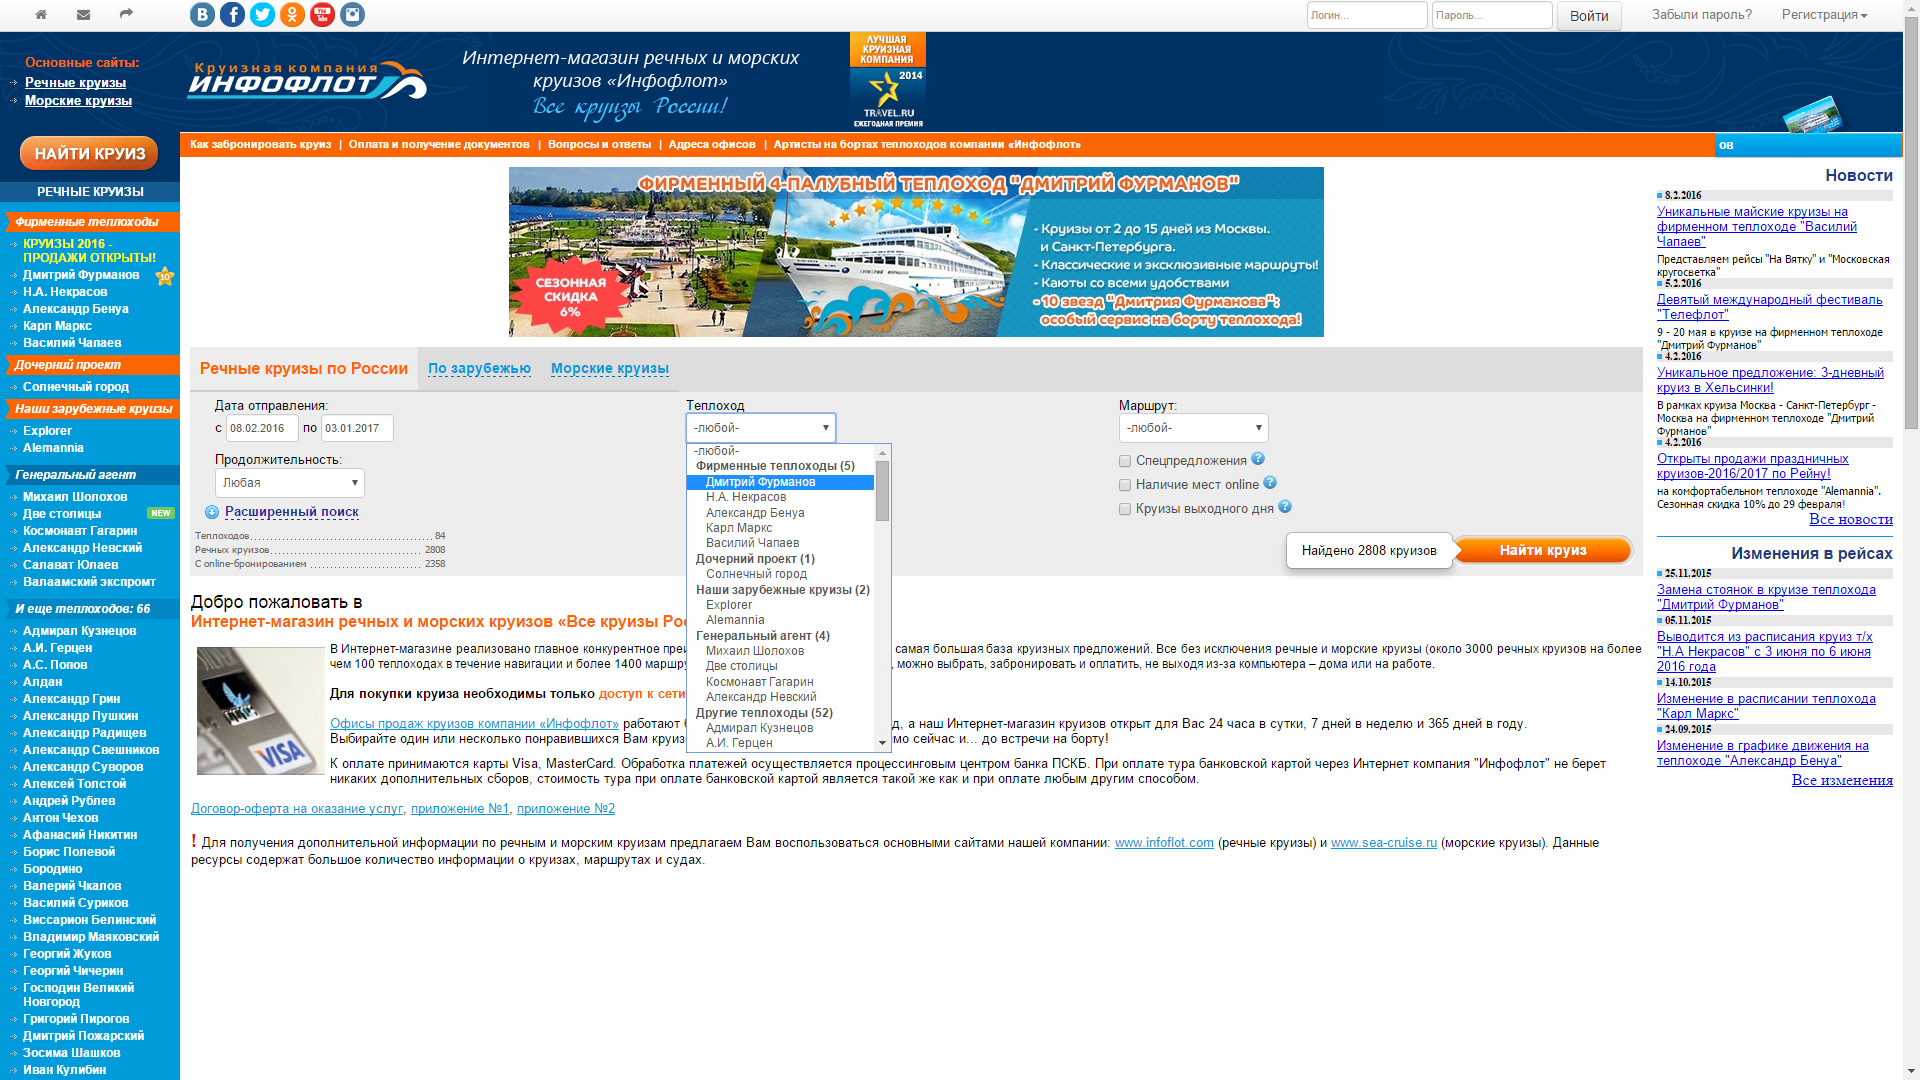This screenshot has height=1080, width=1920.
Task: Switch to Морские круизы tab
Action: (609, 369)
